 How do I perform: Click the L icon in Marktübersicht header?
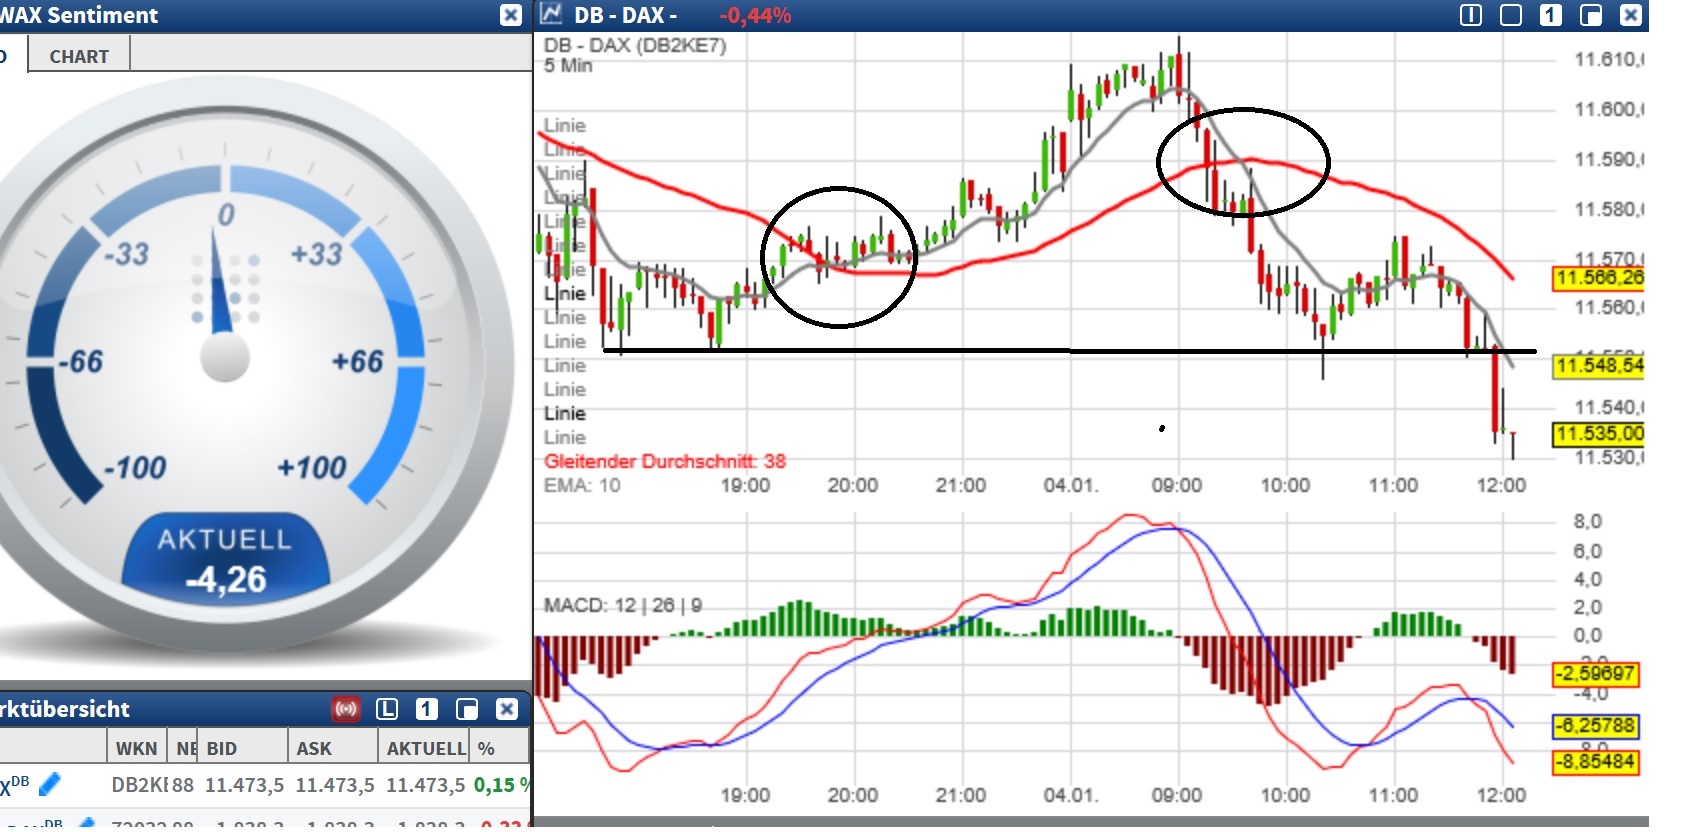(x=387, y=709)
